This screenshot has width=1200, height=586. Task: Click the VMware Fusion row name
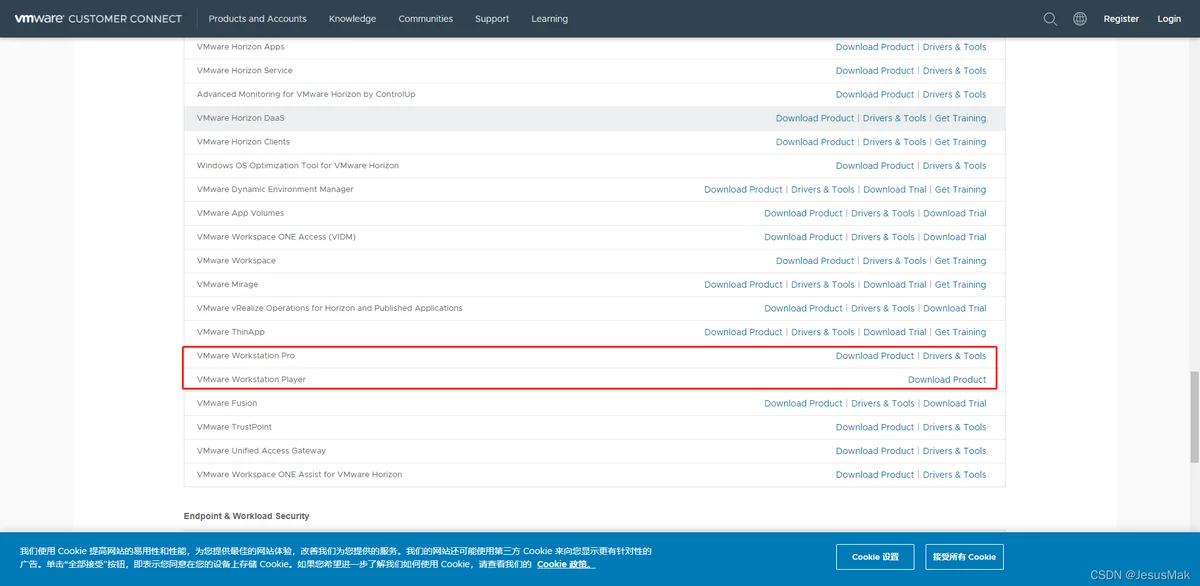227,404
